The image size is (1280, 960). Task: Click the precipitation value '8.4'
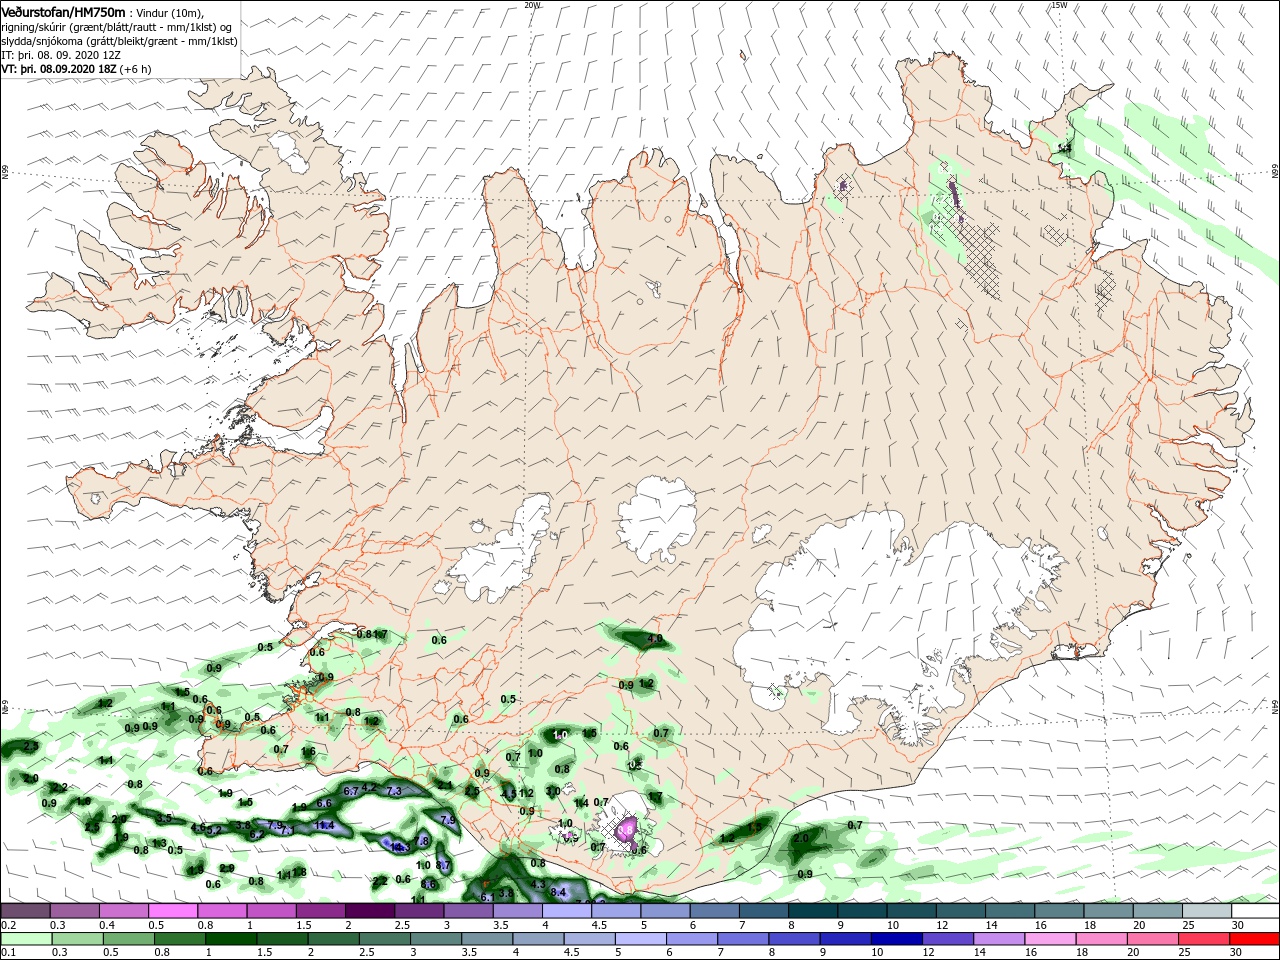pos(558,892)
